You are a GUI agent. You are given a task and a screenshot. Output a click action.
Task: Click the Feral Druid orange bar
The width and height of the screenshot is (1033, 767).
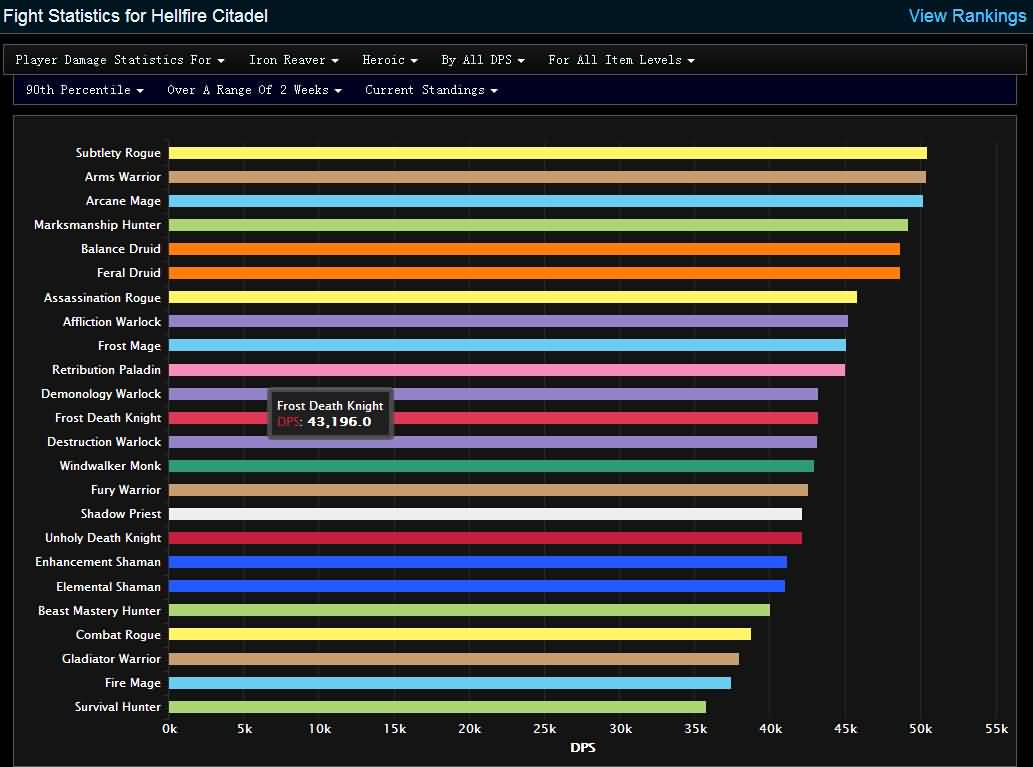pyautogui.click(x=534, y=273)
